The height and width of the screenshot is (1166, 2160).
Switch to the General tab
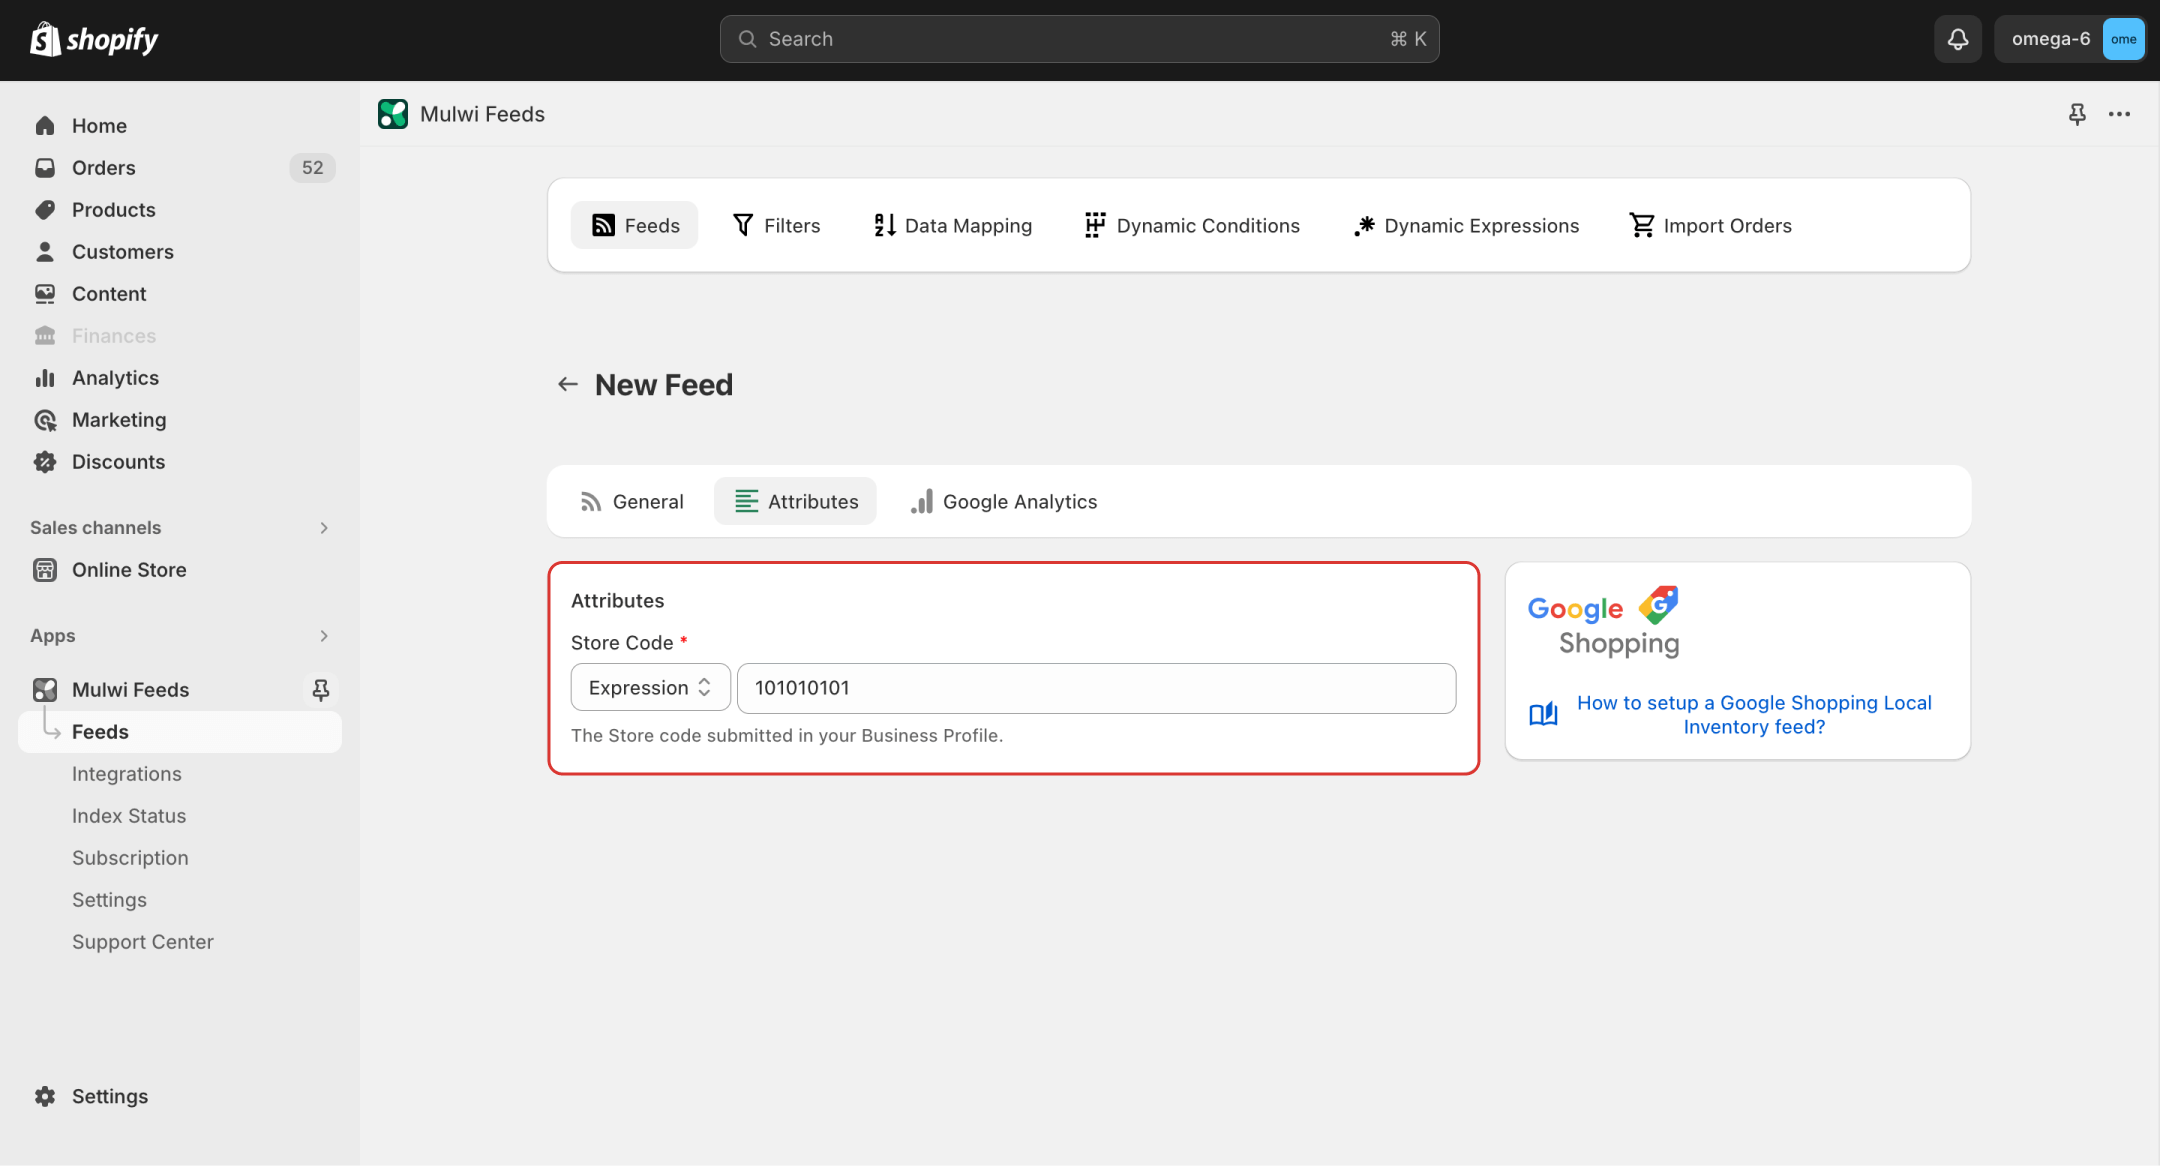[x=632, y=501]
